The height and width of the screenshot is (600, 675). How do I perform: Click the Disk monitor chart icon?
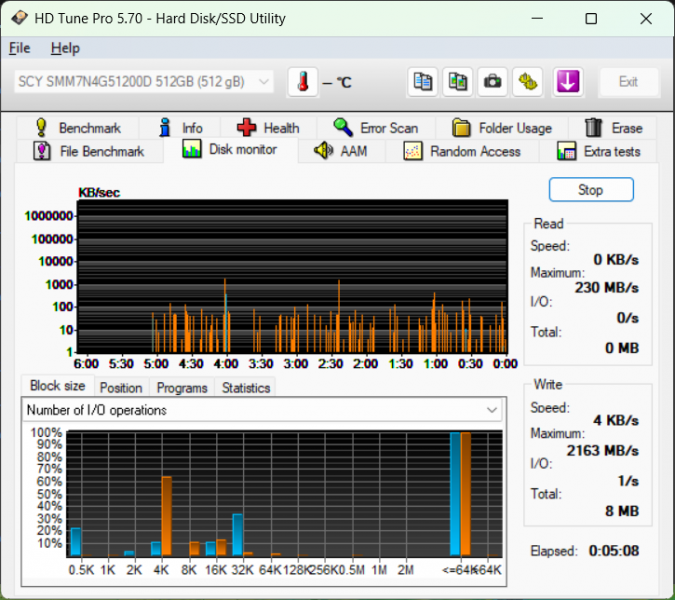coord(192,149)
